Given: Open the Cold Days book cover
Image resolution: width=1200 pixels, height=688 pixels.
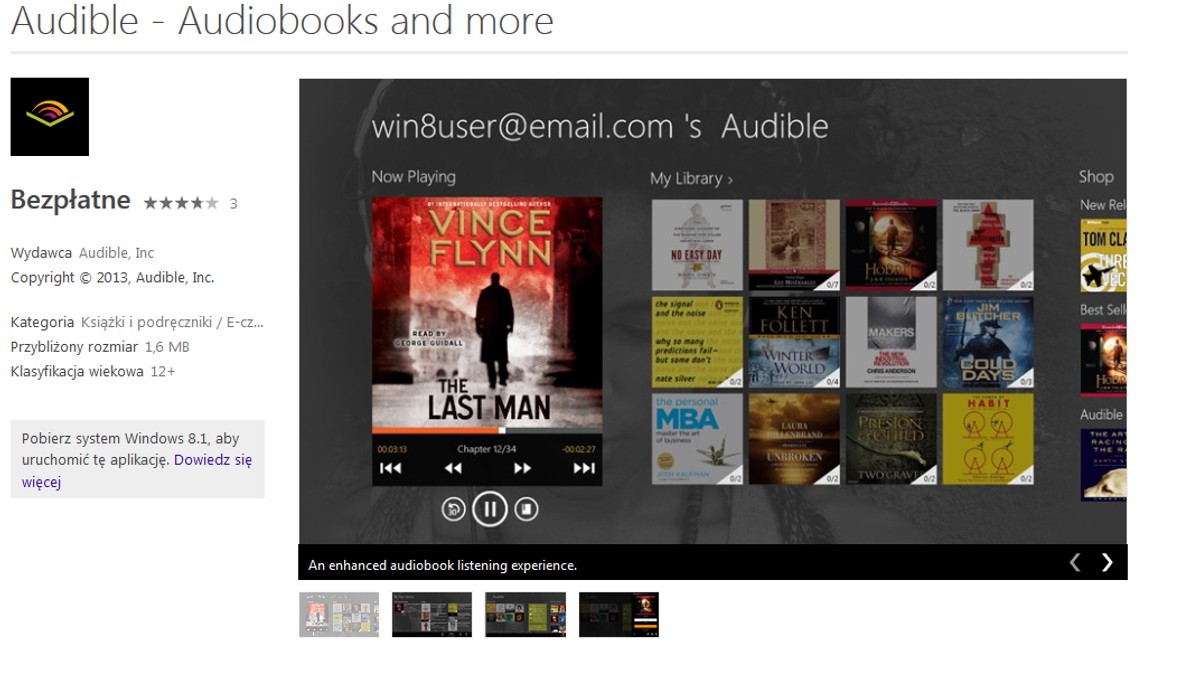Looking at the screenshot, I should (x=988, y=342).
